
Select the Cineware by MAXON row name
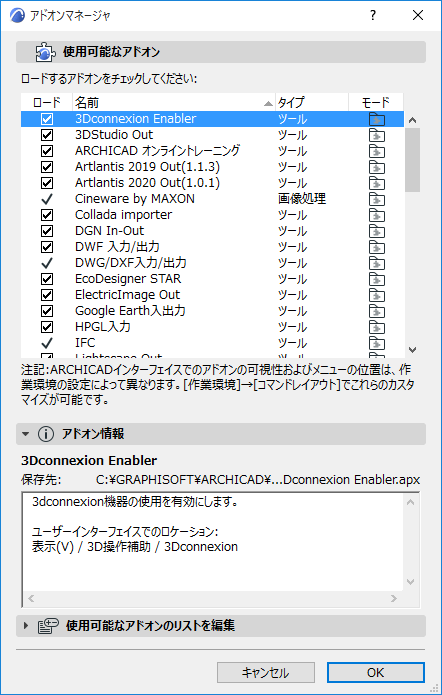pos(135,199)
